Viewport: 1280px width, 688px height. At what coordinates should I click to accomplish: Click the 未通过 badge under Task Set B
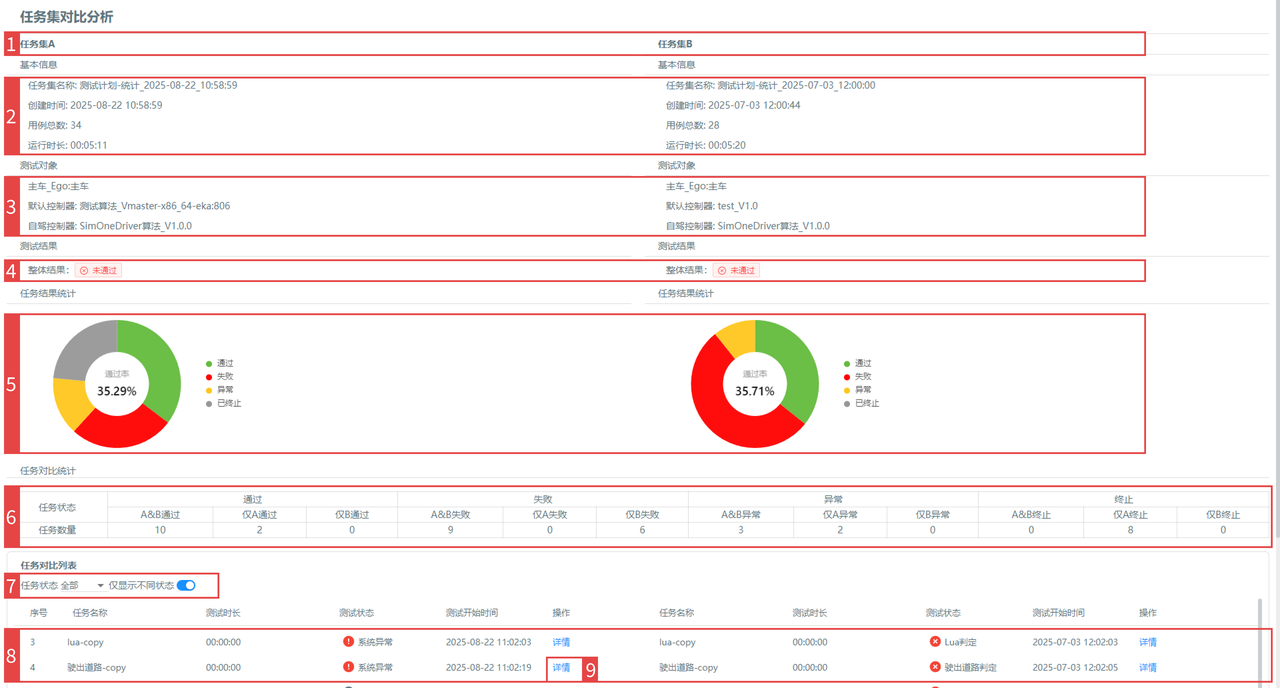point(735,271)
